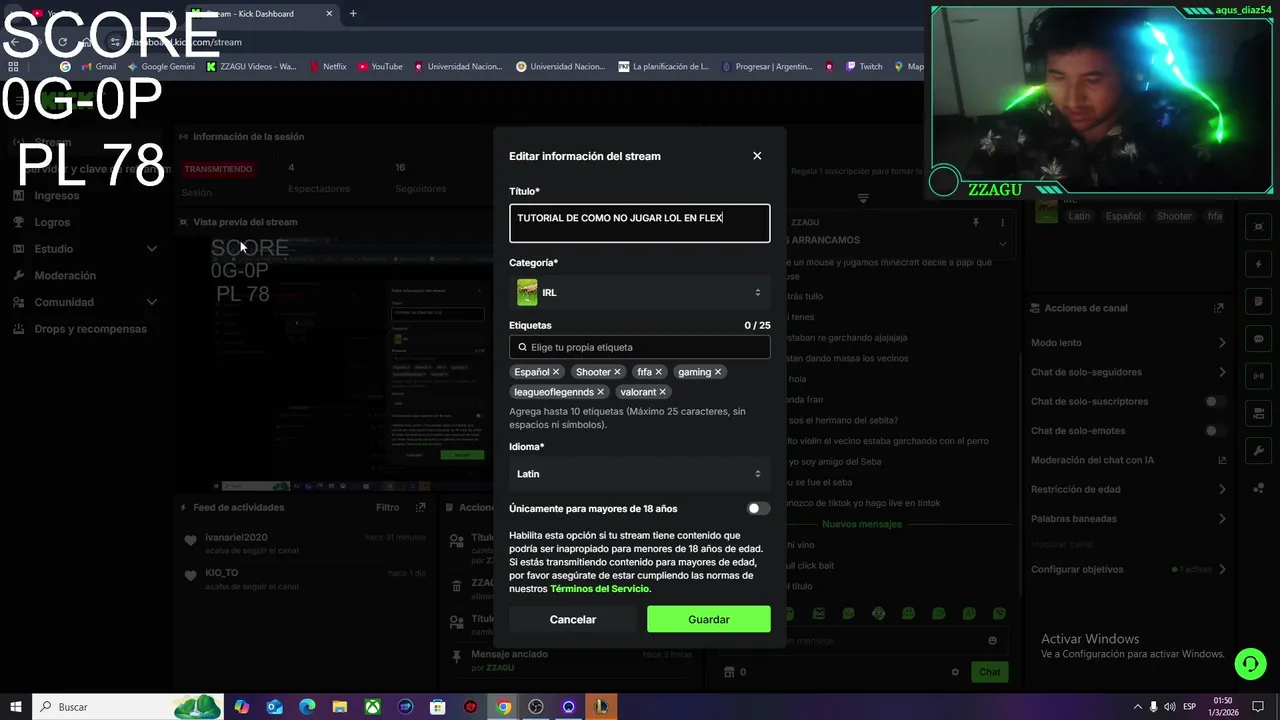
Task: Expand Modo lento settings
Action: (1128, 343)
